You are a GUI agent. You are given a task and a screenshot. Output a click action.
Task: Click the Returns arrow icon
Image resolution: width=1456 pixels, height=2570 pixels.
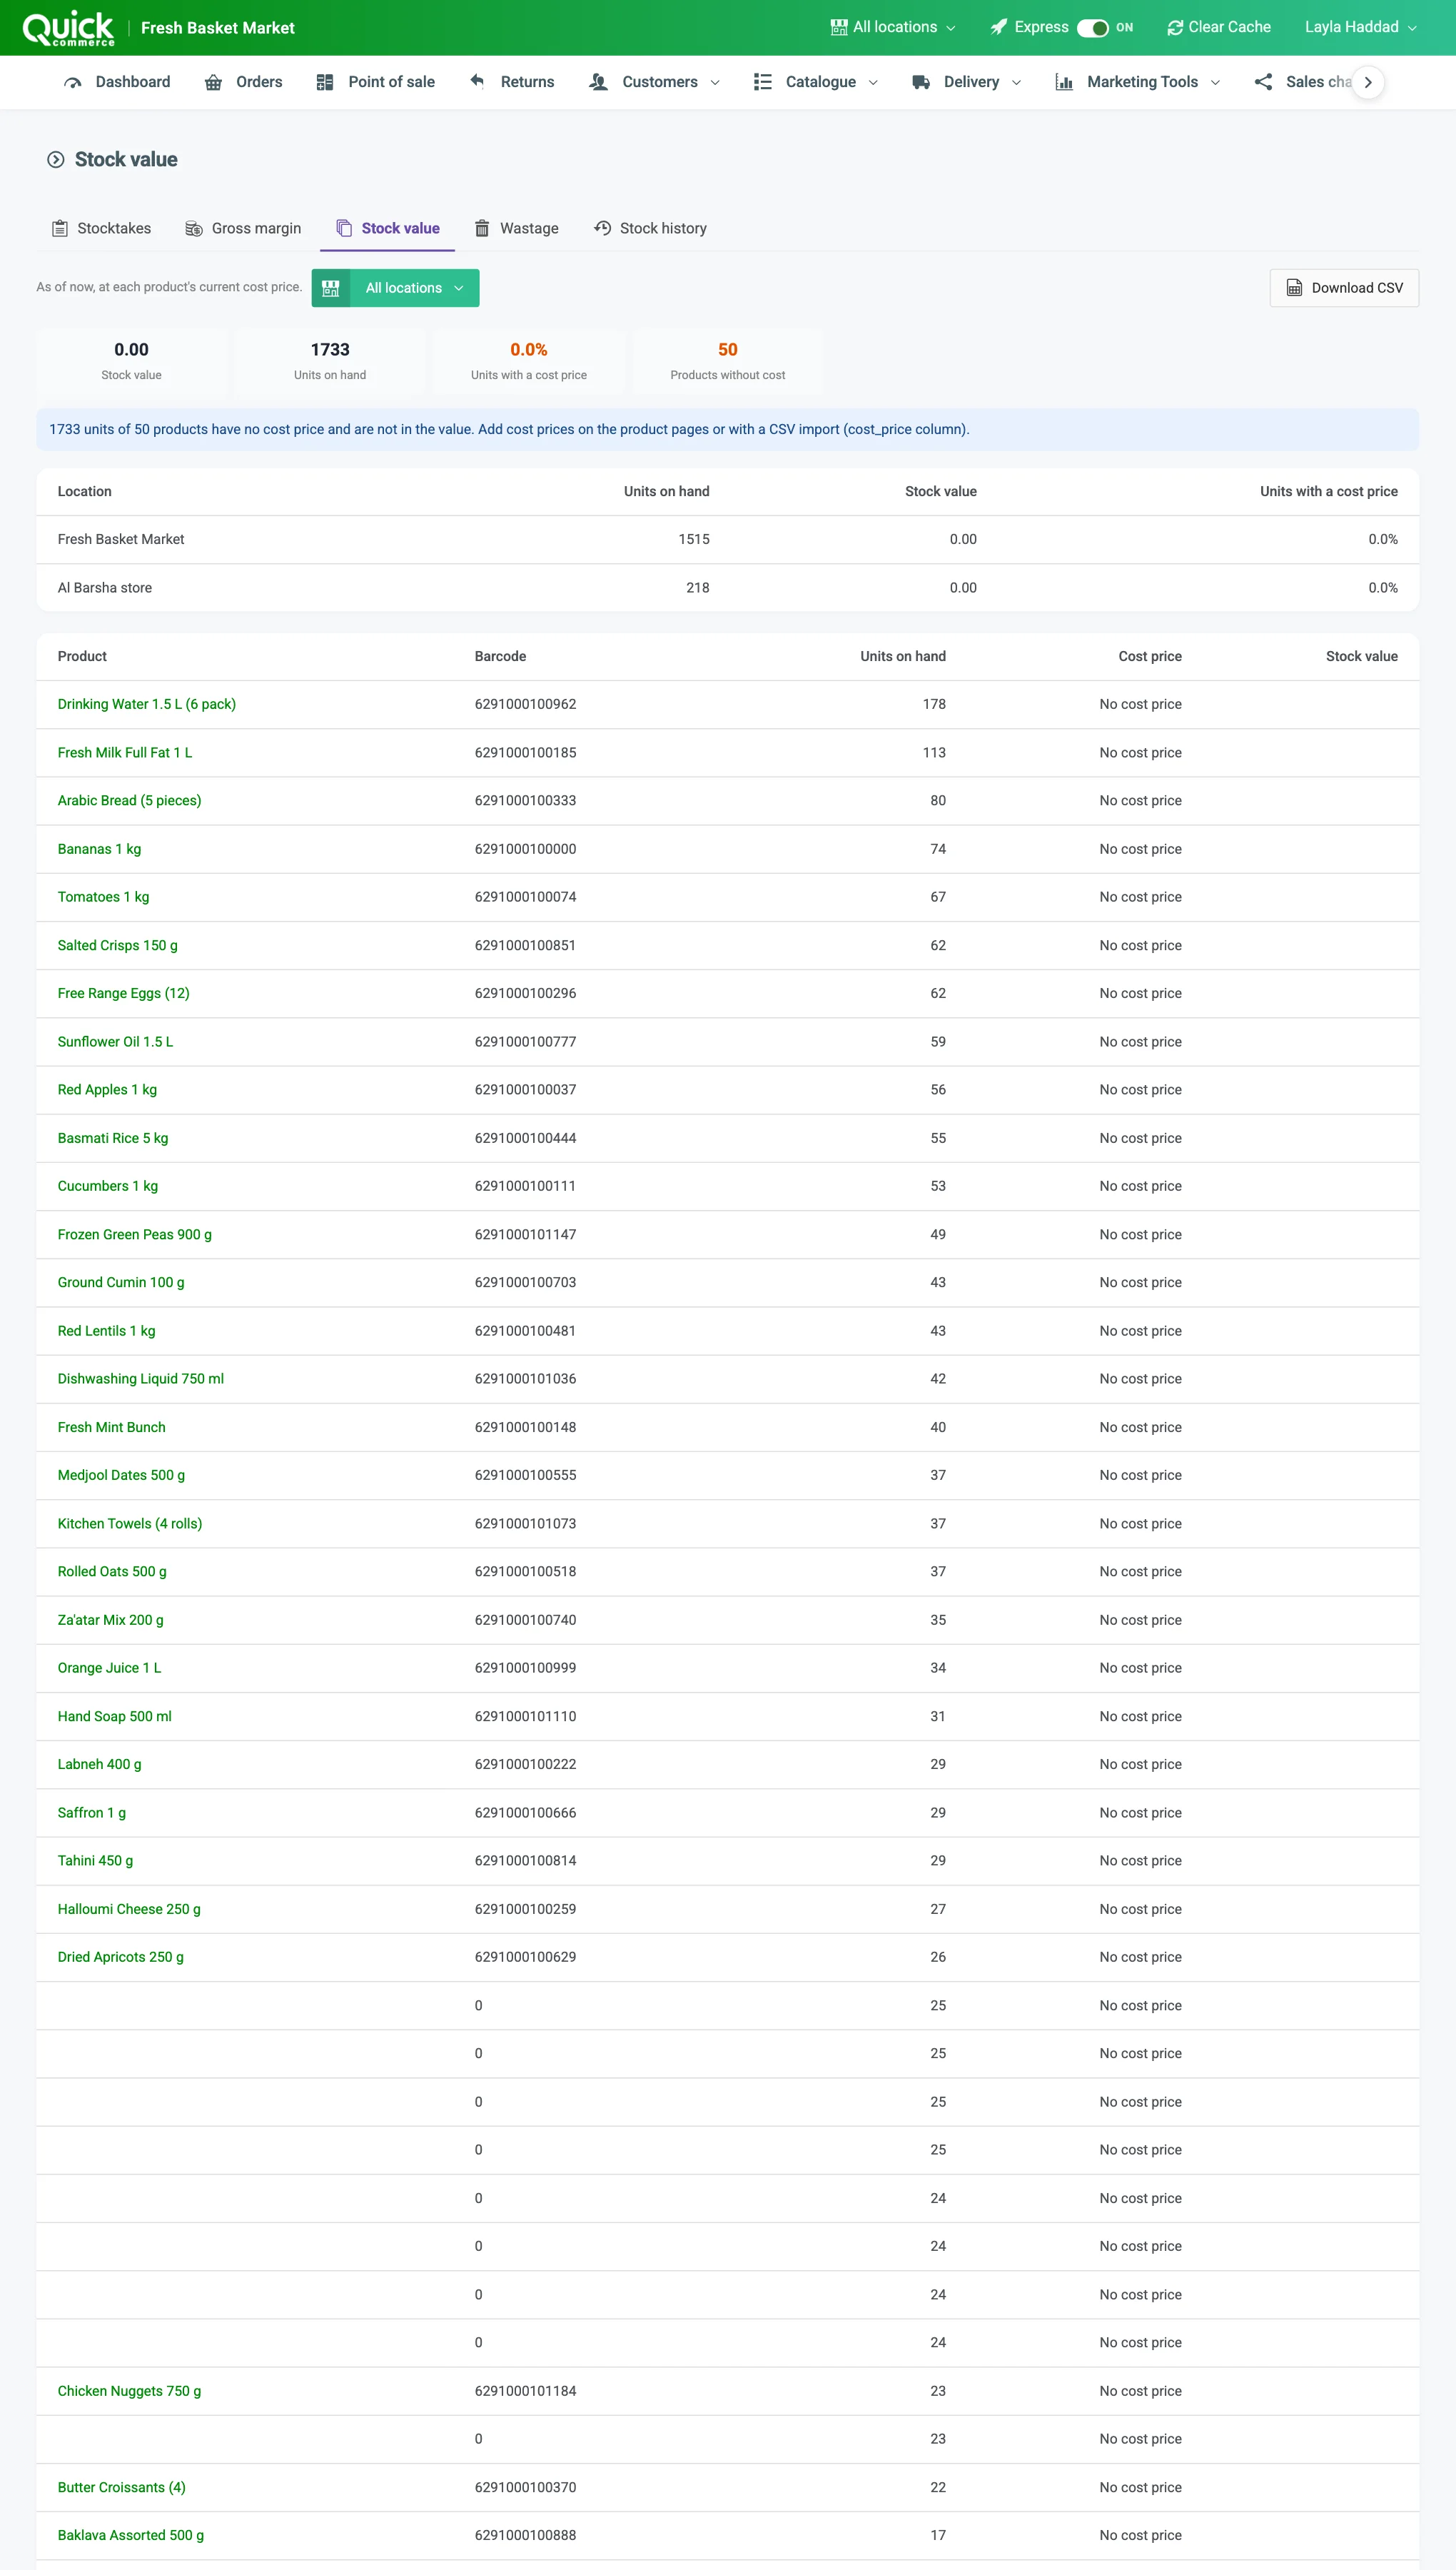click(477, 82)
